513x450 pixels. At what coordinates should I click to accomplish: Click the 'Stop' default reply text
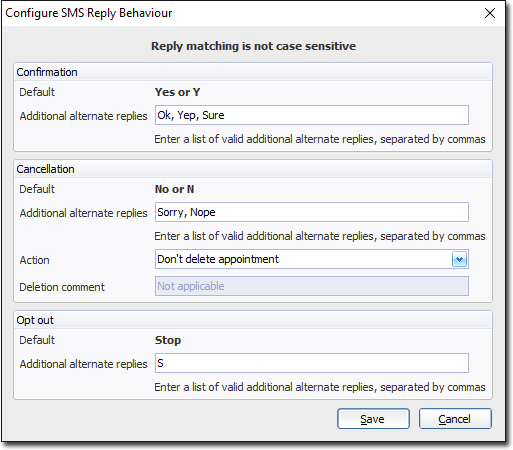[x=168, y=340]
